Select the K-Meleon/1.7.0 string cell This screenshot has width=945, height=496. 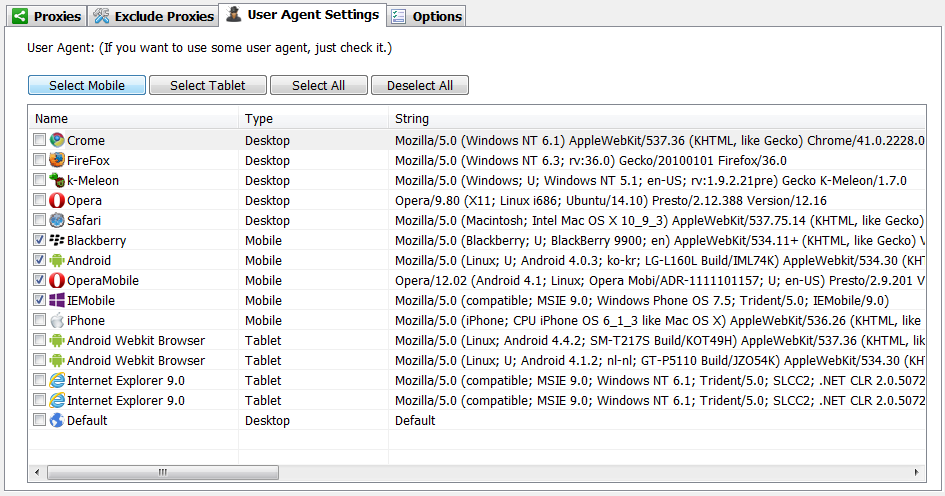(650, 180)
